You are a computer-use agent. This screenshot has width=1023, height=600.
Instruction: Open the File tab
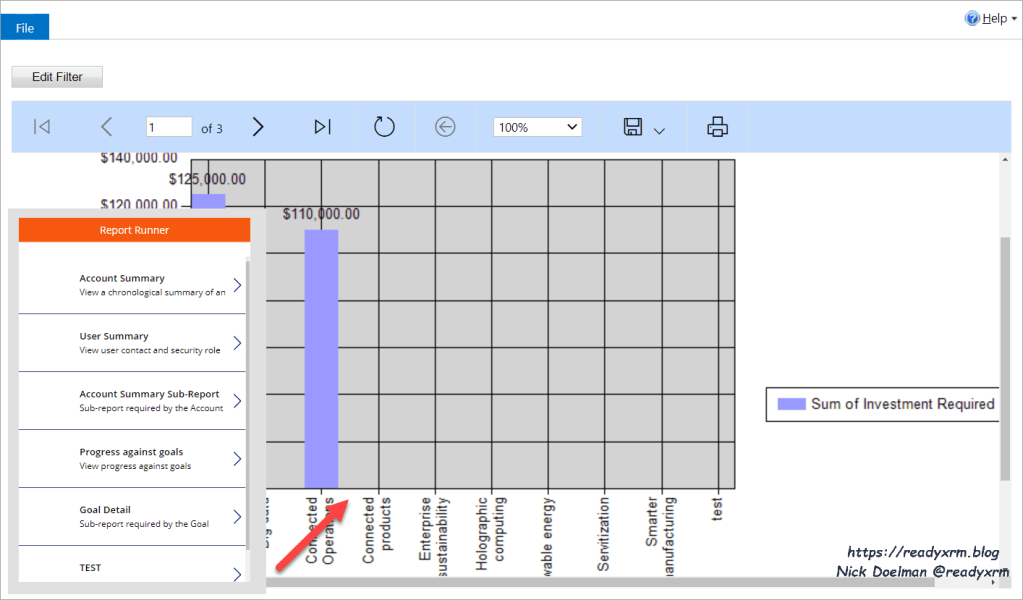click(x=25, y=28)
